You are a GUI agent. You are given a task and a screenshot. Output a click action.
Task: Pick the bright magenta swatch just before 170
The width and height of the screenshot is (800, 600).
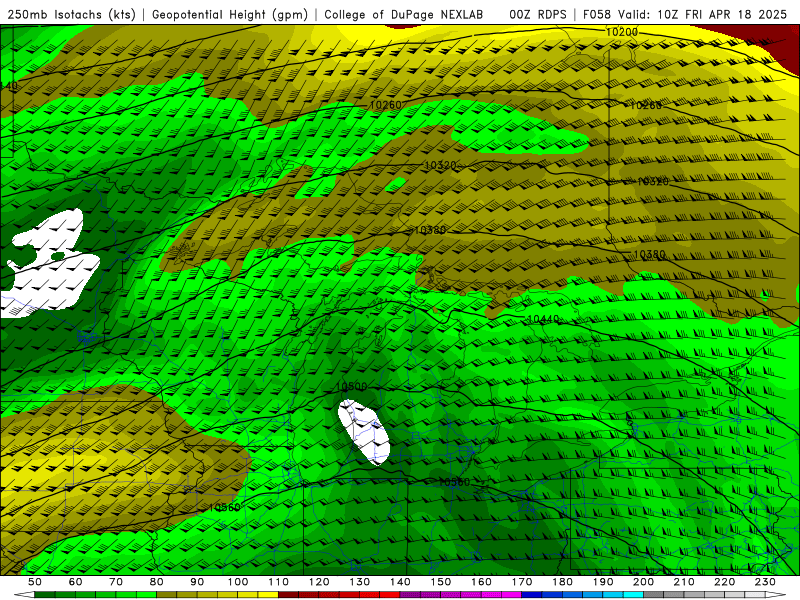512,595
